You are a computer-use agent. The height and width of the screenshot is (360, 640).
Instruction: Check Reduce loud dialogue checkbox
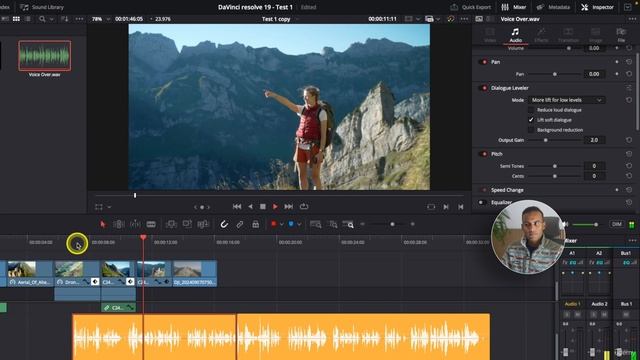(531, 110)
